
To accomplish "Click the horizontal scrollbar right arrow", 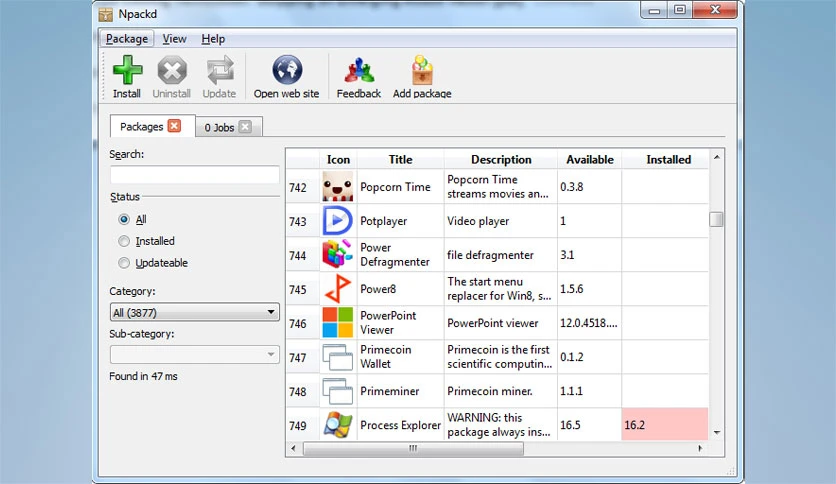I will click(x=700, y=449).
